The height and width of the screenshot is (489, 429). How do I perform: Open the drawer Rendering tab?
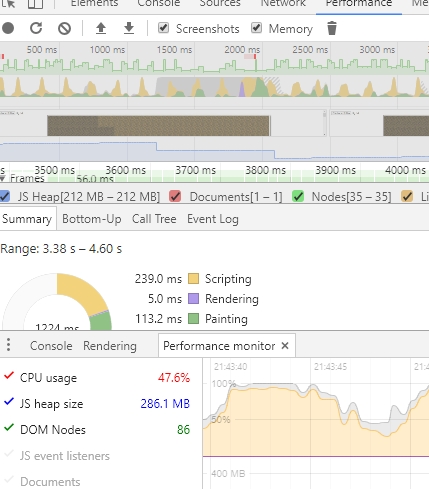(110, 346)
